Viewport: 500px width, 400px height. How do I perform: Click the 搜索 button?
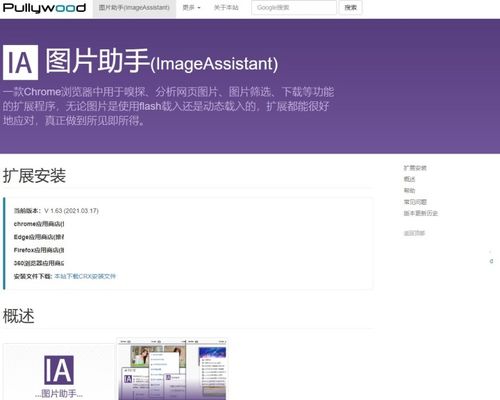pyautogui.click(x=350, y=8)
